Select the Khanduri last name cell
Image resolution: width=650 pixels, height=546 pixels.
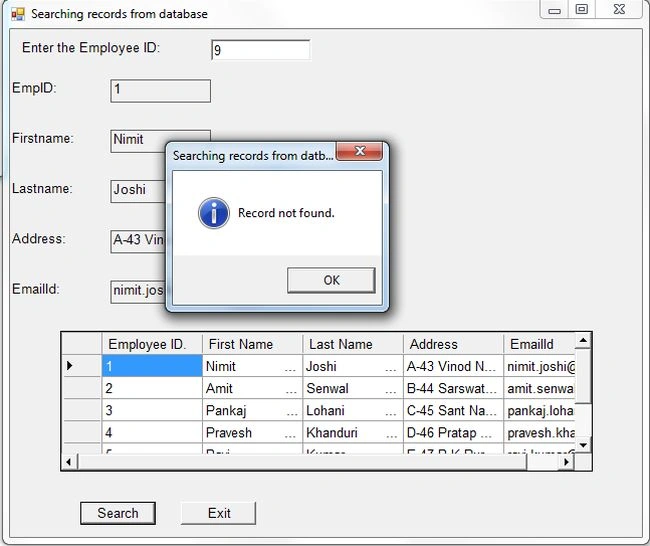(353, 432)
